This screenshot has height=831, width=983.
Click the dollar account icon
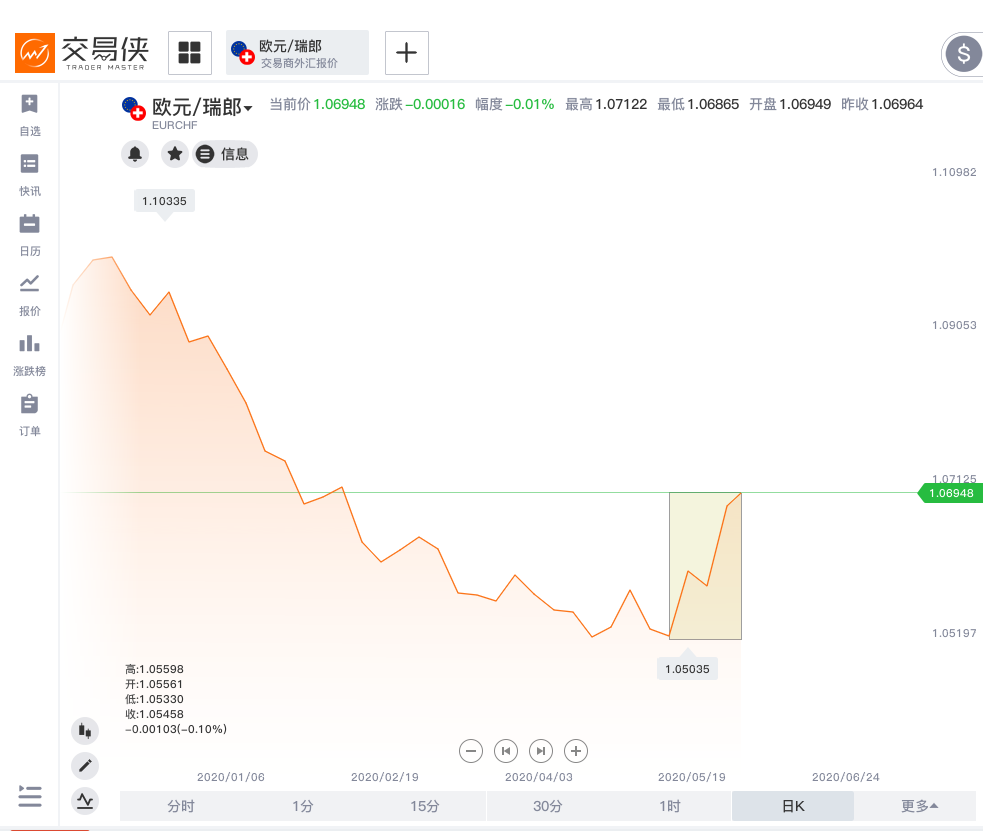[x=963, y=53]
